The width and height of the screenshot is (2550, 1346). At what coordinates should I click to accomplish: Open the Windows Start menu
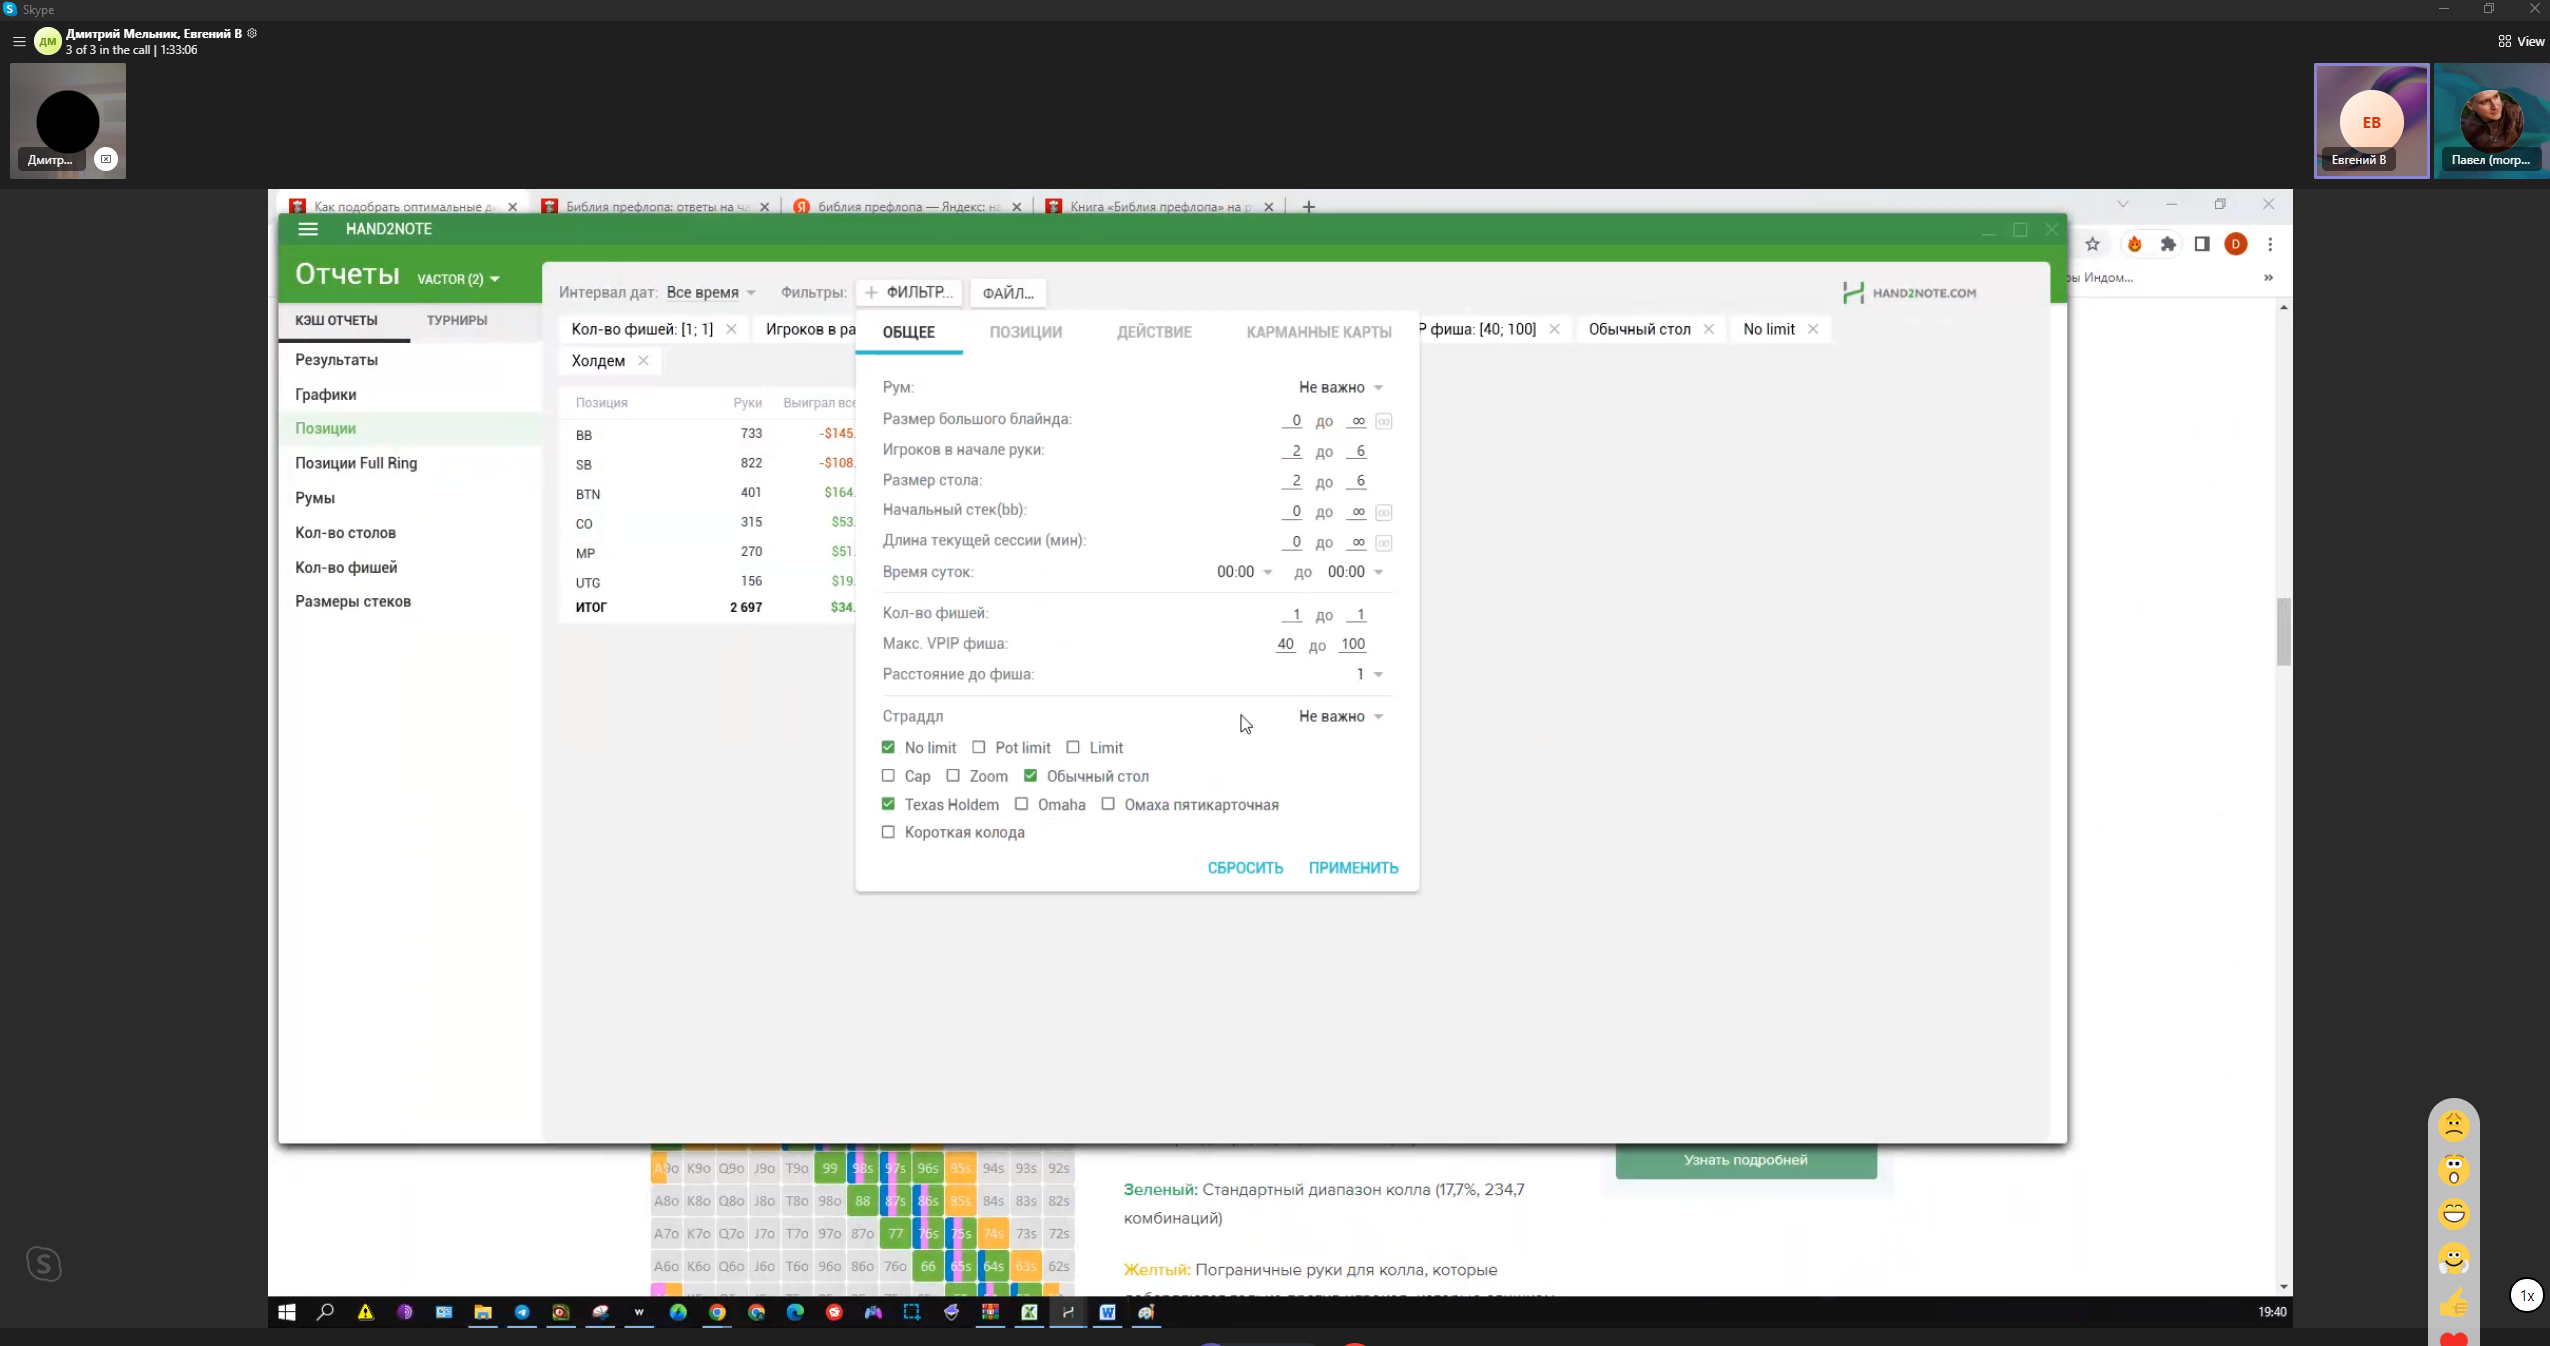click(x=287, y=1312)
